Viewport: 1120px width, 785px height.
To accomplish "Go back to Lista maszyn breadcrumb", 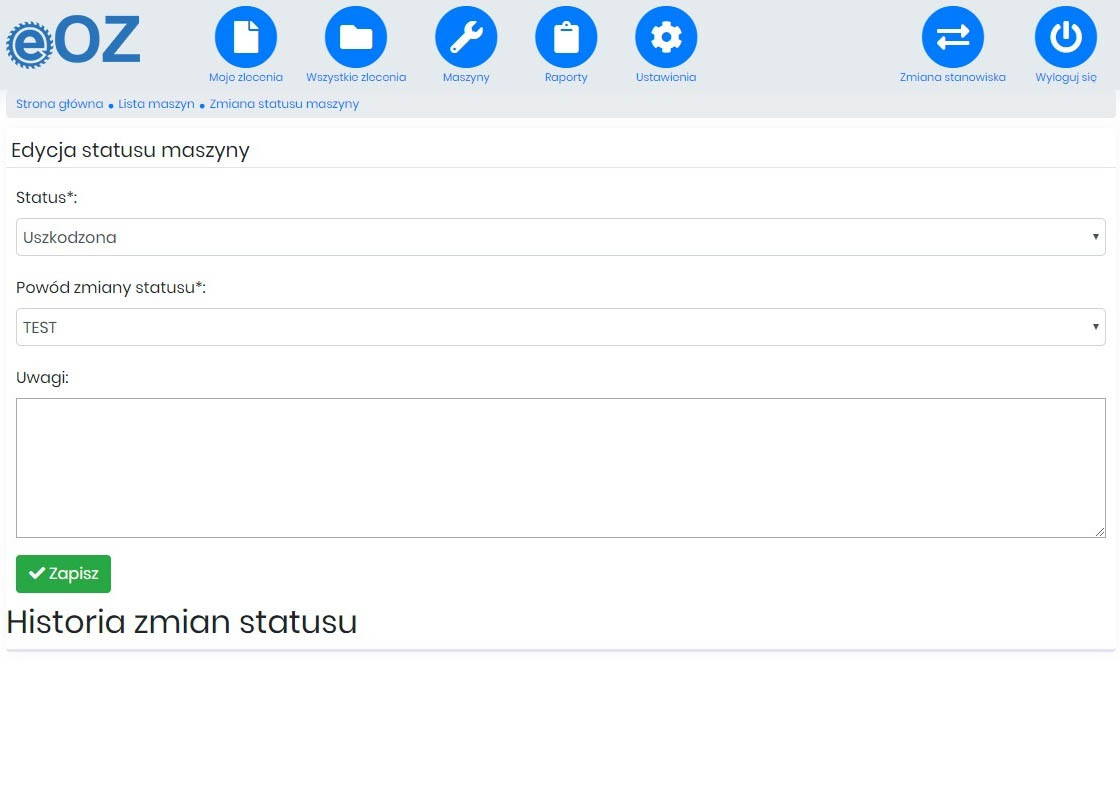I will pyautogui.click(x=156, y=104).
